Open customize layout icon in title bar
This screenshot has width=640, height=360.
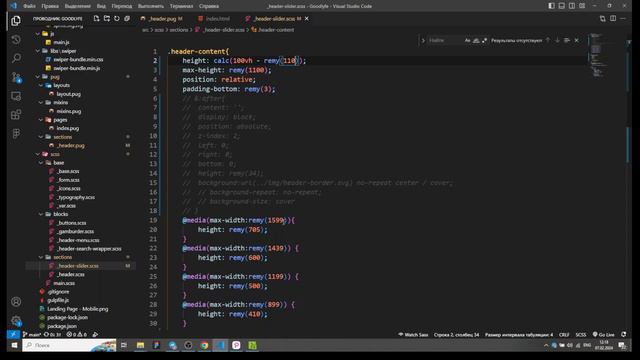pos(582,6)
